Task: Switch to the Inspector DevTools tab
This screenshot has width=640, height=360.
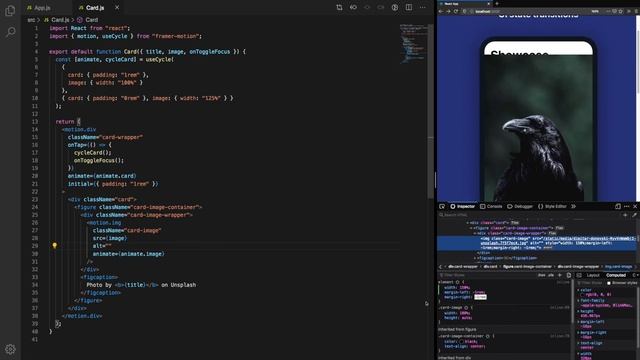Action: point(463,207)
